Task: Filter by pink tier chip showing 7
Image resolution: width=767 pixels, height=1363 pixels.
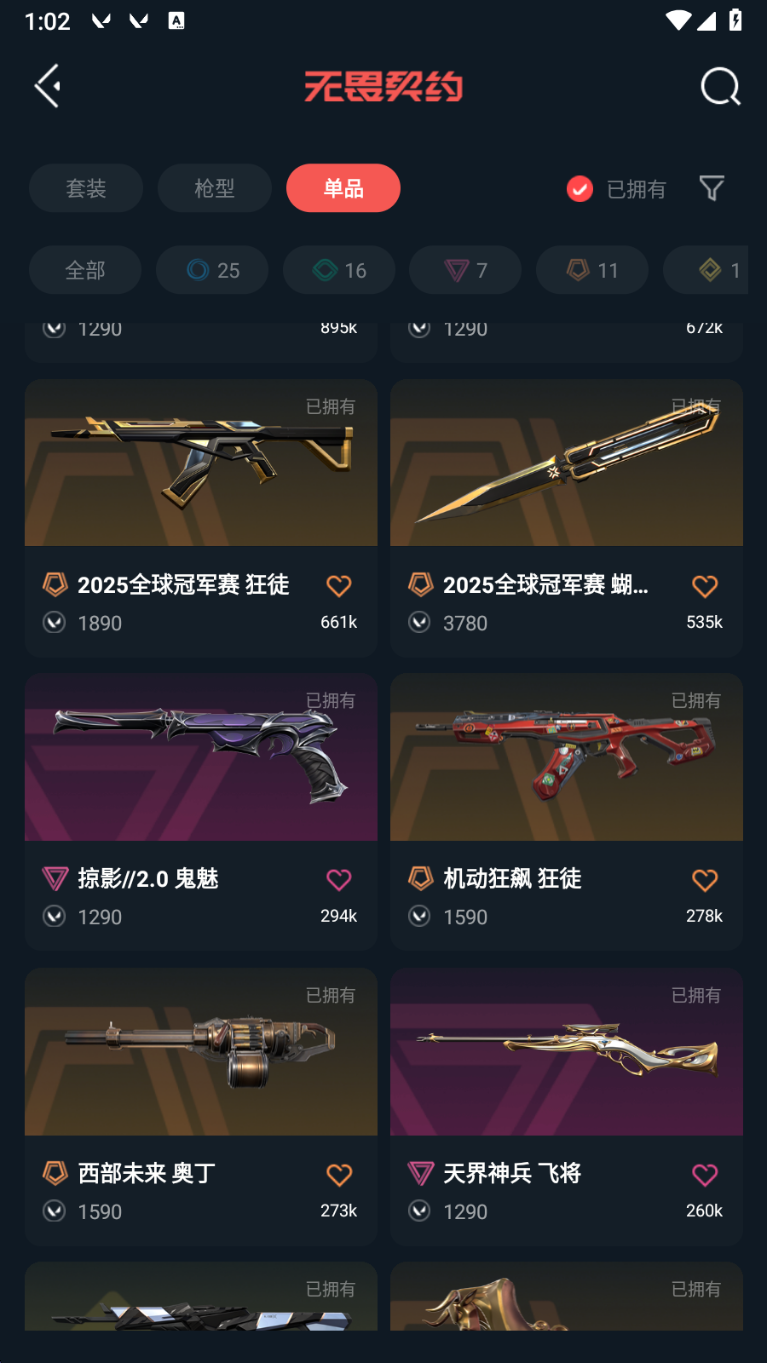Action: pos(465,270)
